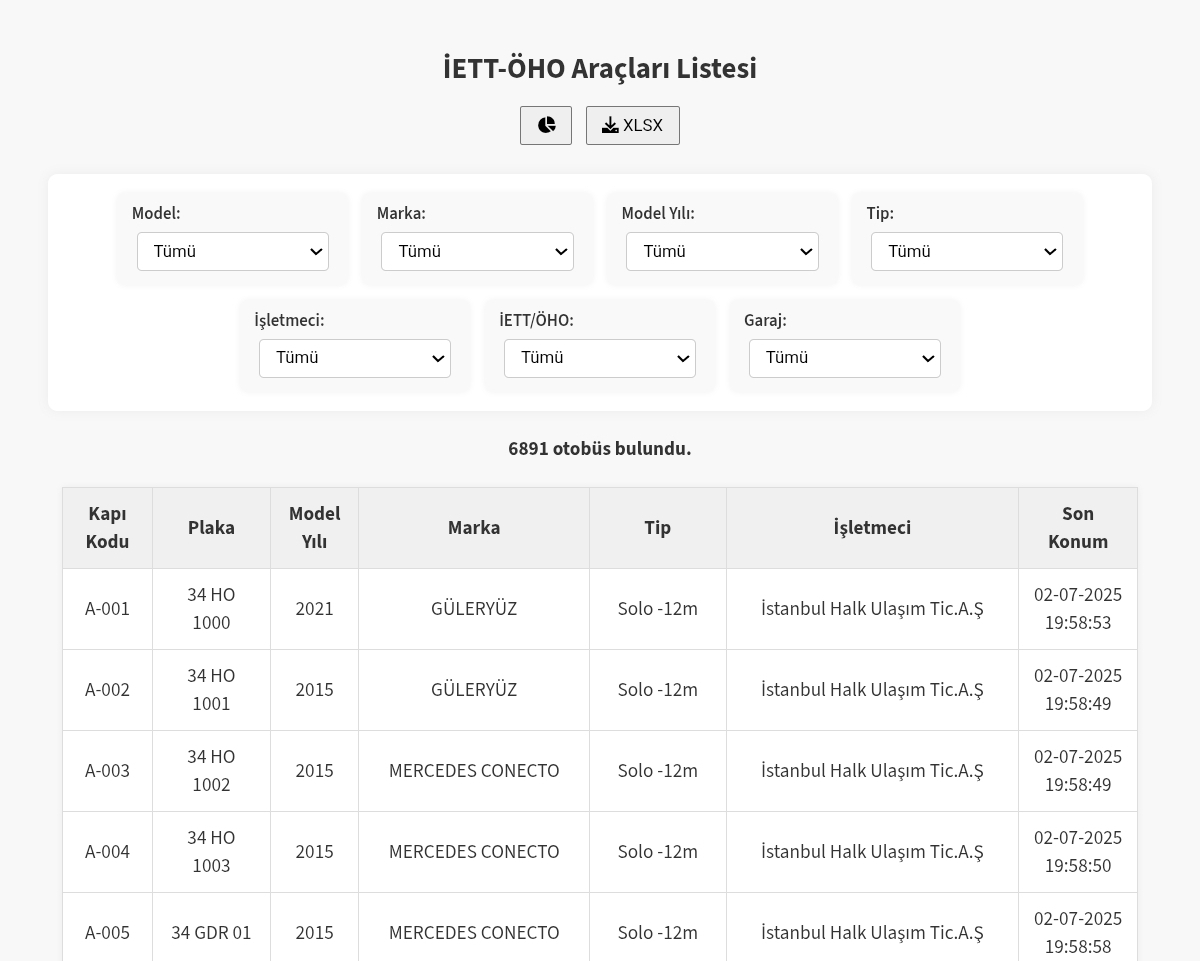The width and height of the screenshot is (1200, 961).
Task: Click timestamp 02-07-2025 19:58:53
Action: tap(1078, 609)
